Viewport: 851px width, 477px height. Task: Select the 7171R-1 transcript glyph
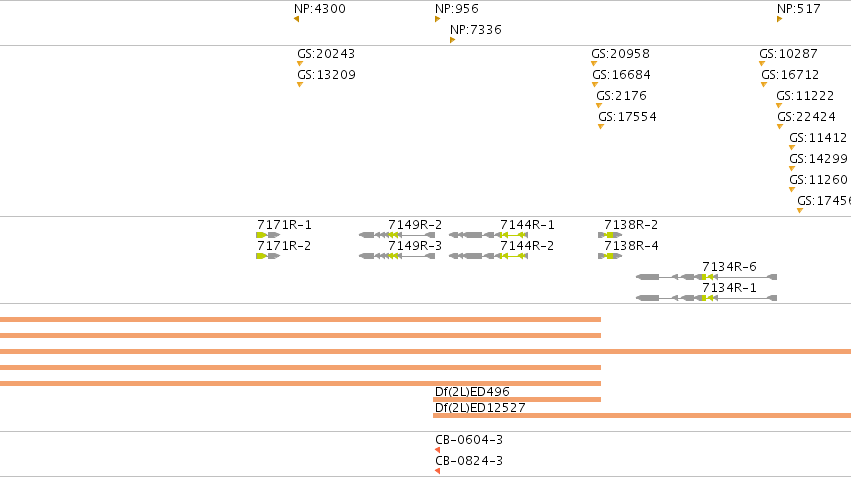(268, 235)
